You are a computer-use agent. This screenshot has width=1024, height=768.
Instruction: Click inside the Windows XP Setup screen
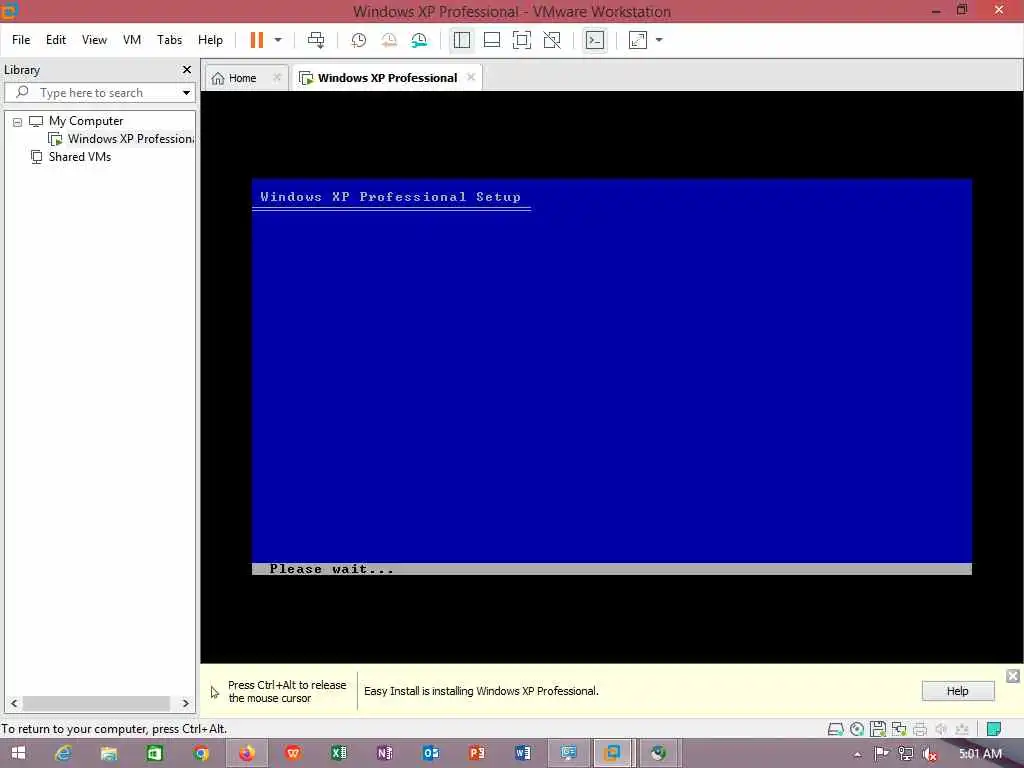coord(611,377)
